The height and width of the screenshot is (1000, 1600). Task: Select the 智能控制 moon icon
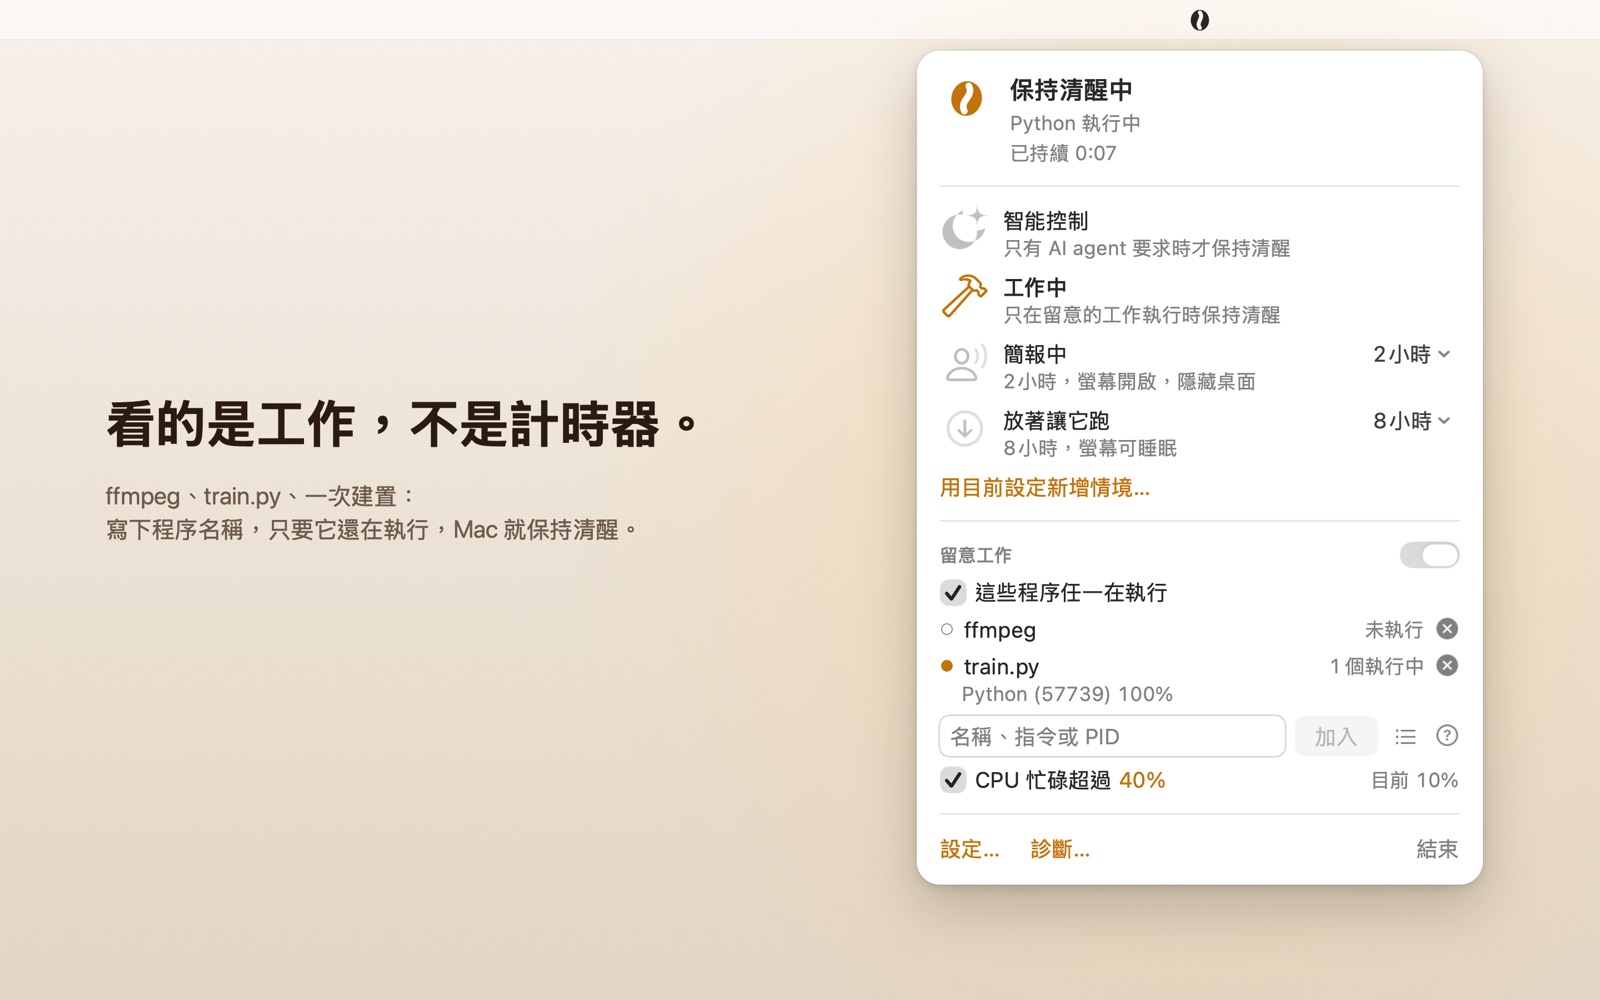point(964,229)
